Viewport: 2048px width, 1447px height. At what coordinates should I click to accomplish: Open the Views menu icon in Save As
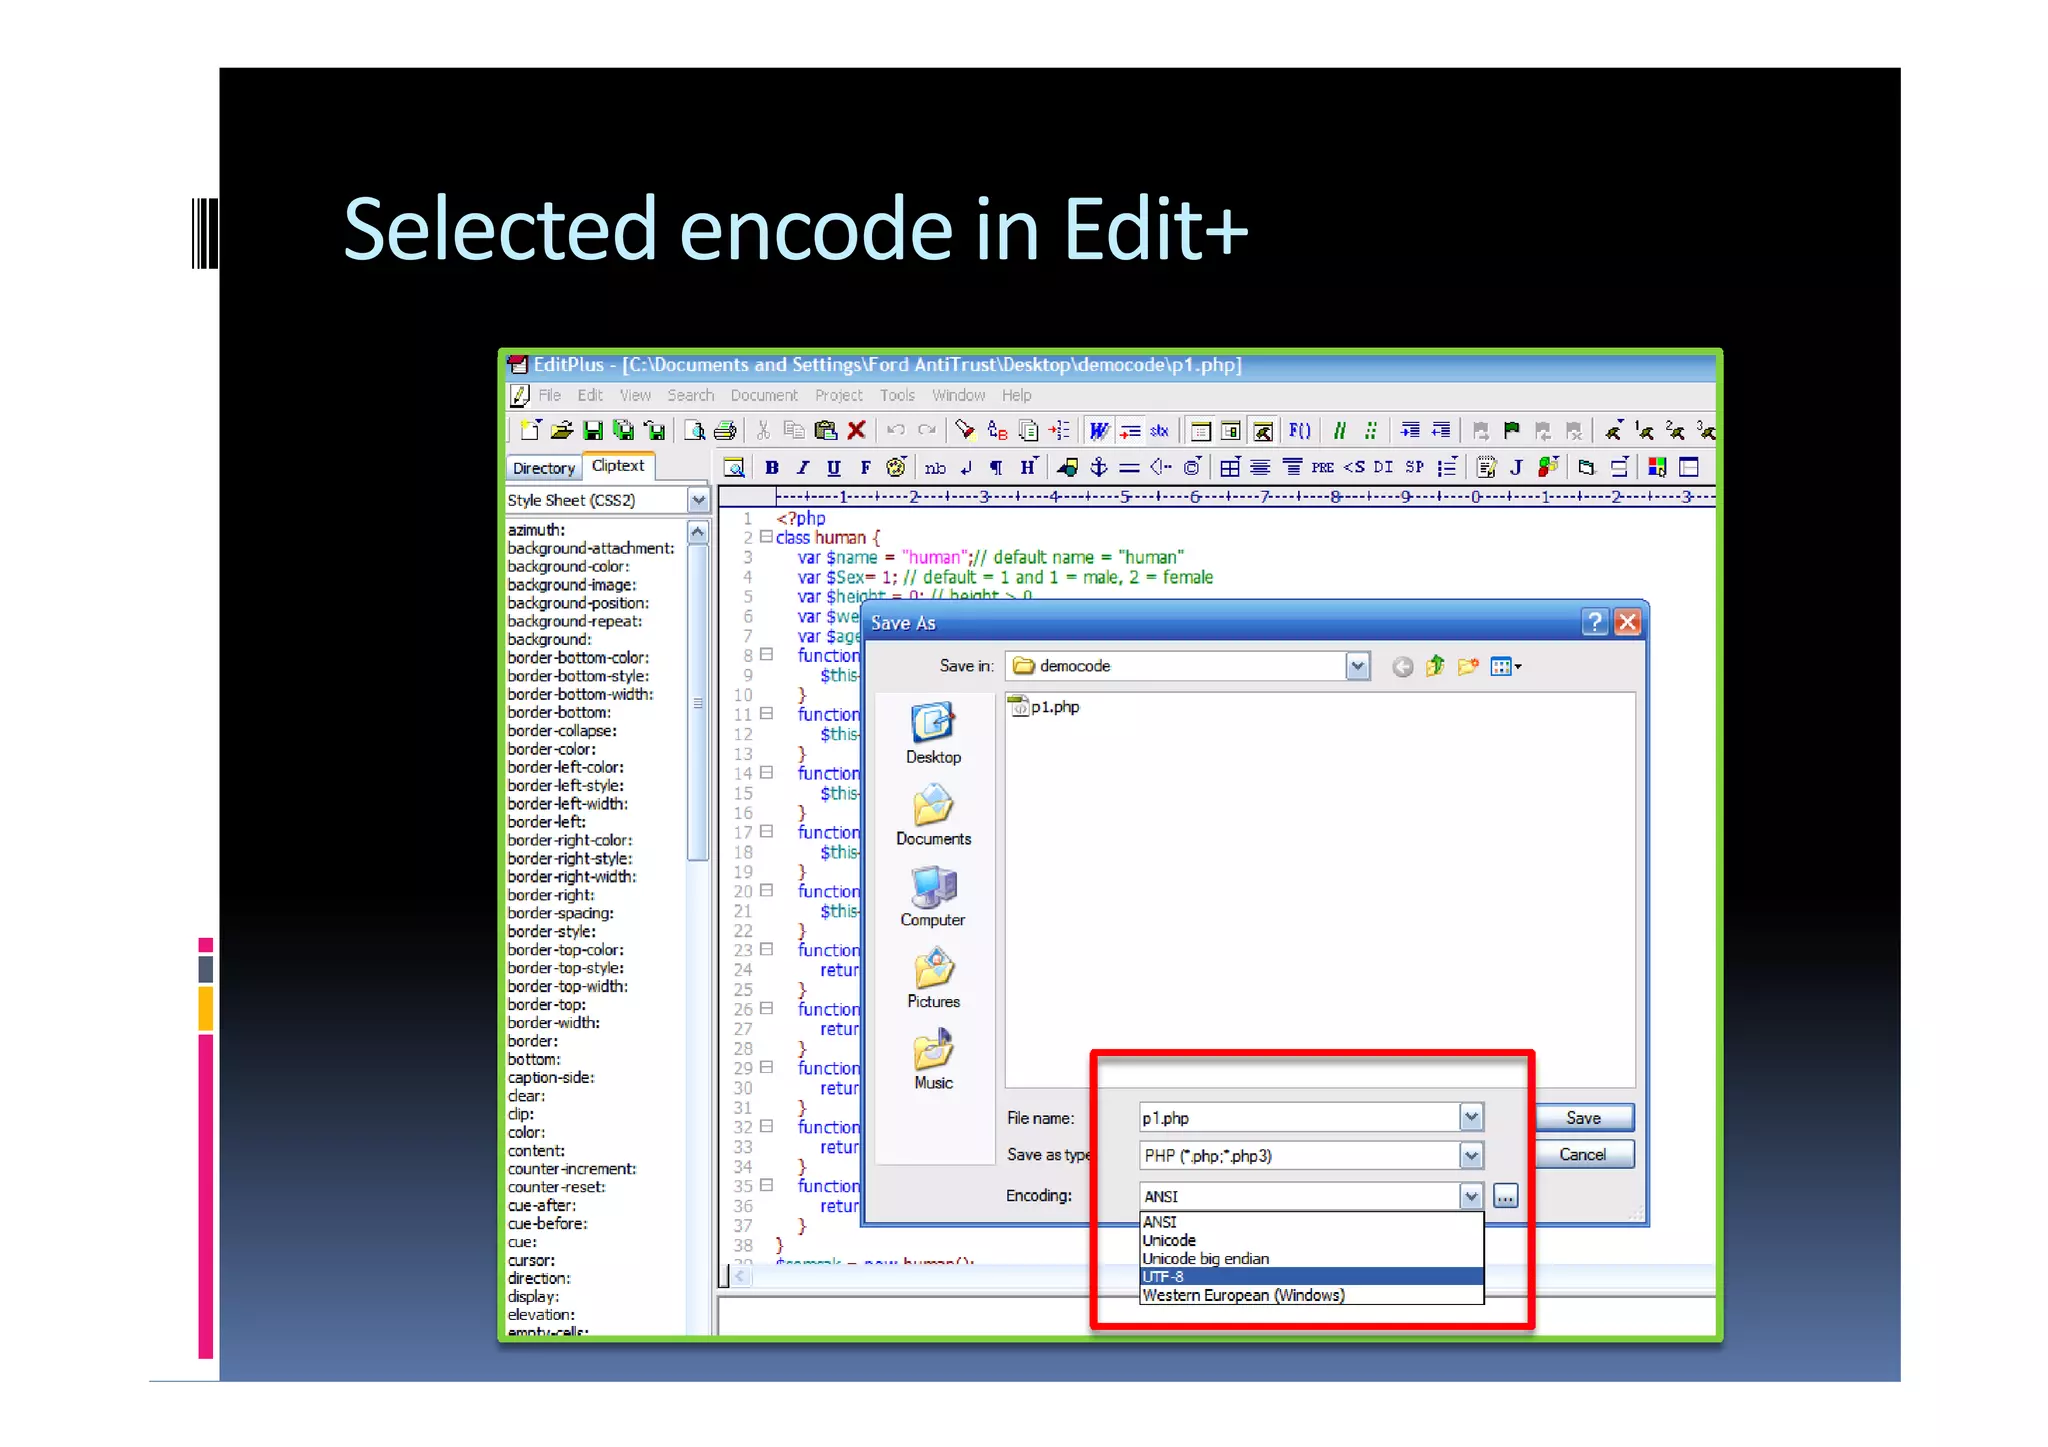pos(1505,667)
